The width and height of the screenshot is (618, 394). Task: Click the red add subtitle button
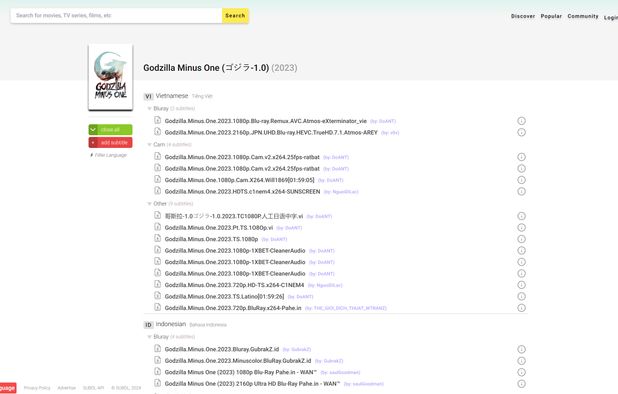[x=110, y=142]
